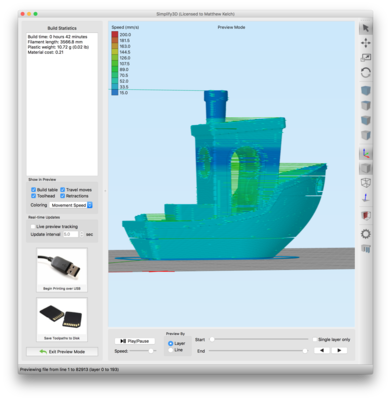This screenshot has height=400, width=391.
Task: Click Save Toolpaths to Disk
Action: (62, 320)
